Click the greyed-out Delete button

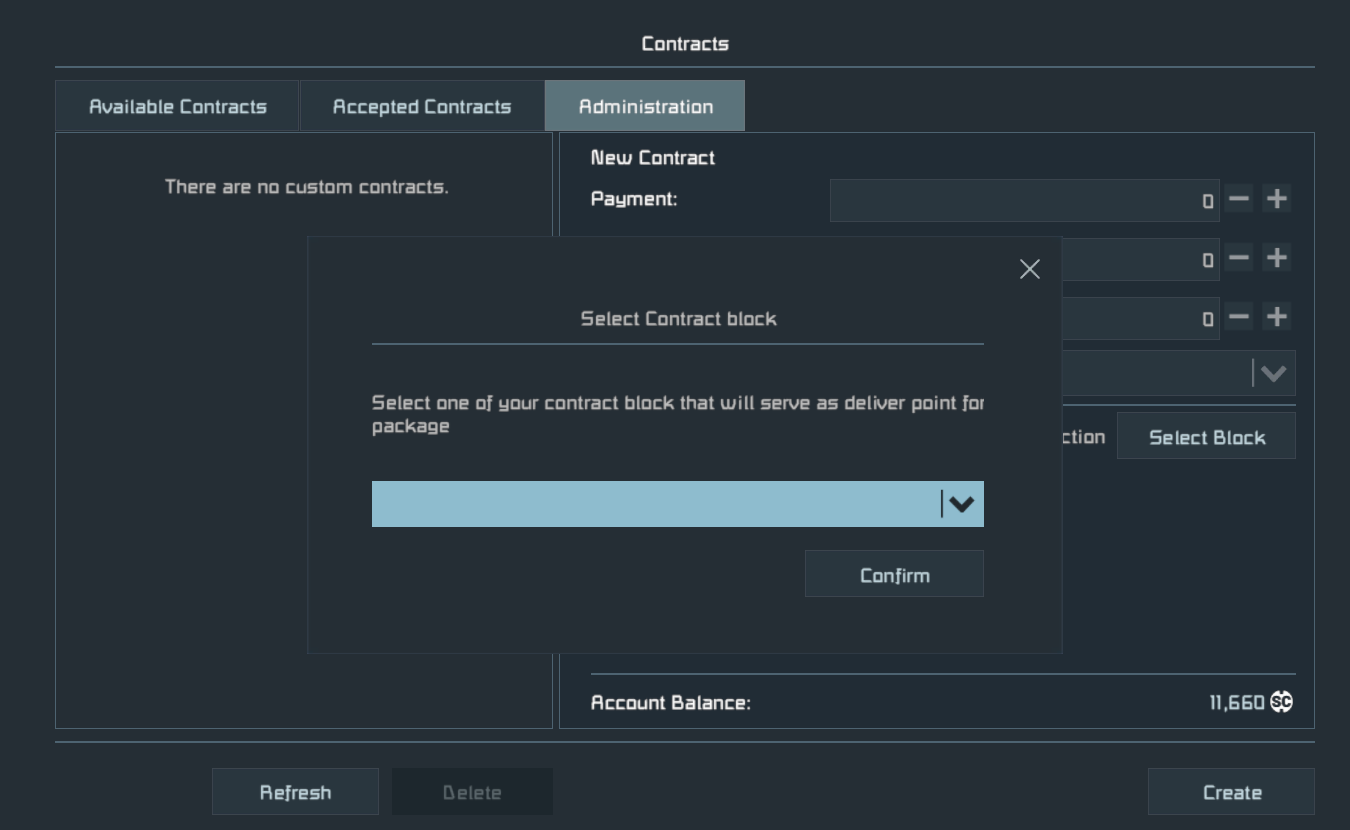point(472,792)
